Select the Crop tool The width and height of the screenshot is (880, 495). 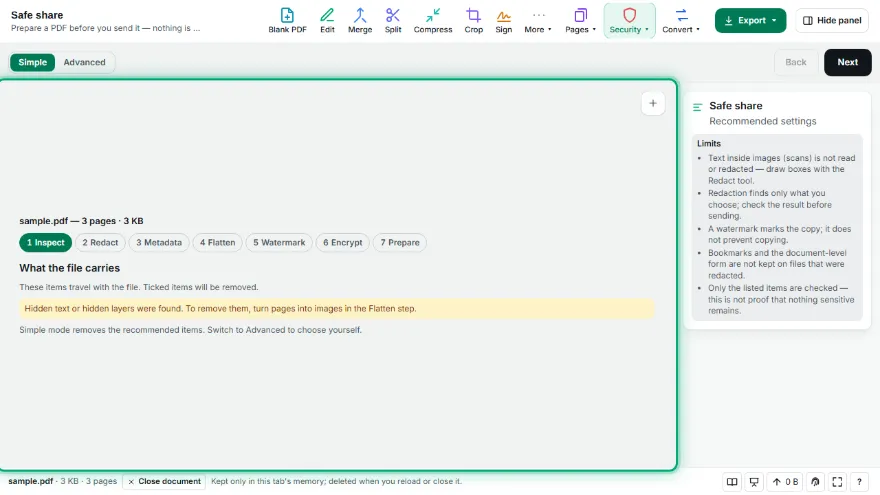click(473, 21)
